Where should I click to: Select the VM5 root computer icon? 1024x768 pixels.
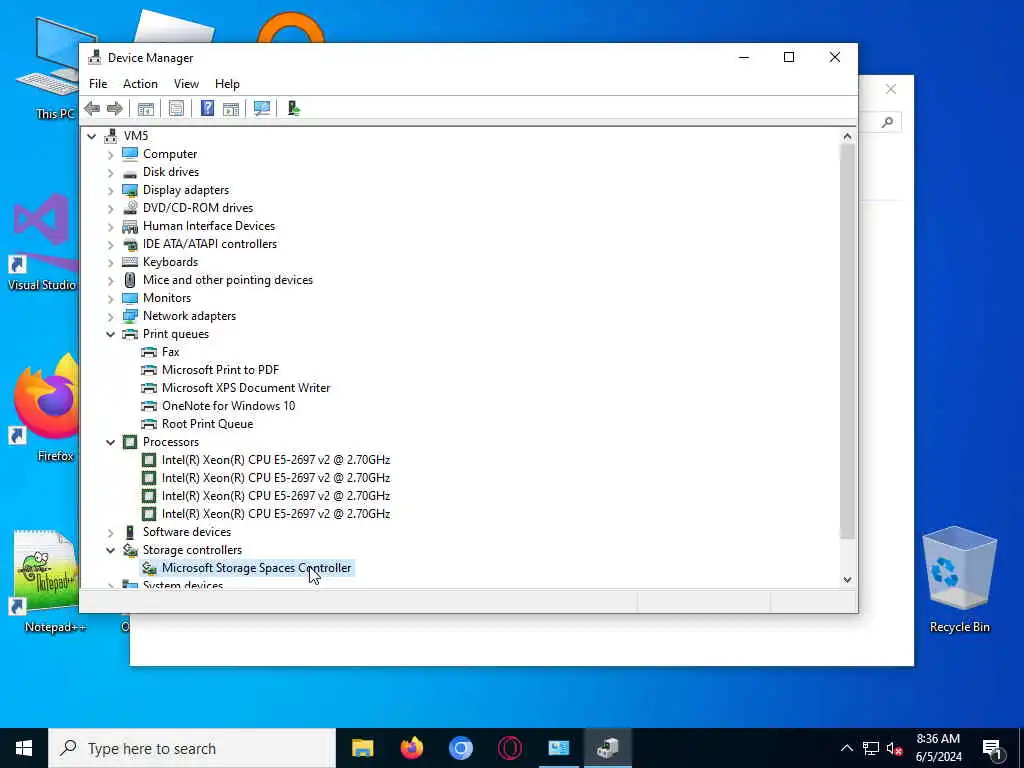pyautogui.click(x=111, y=136)
